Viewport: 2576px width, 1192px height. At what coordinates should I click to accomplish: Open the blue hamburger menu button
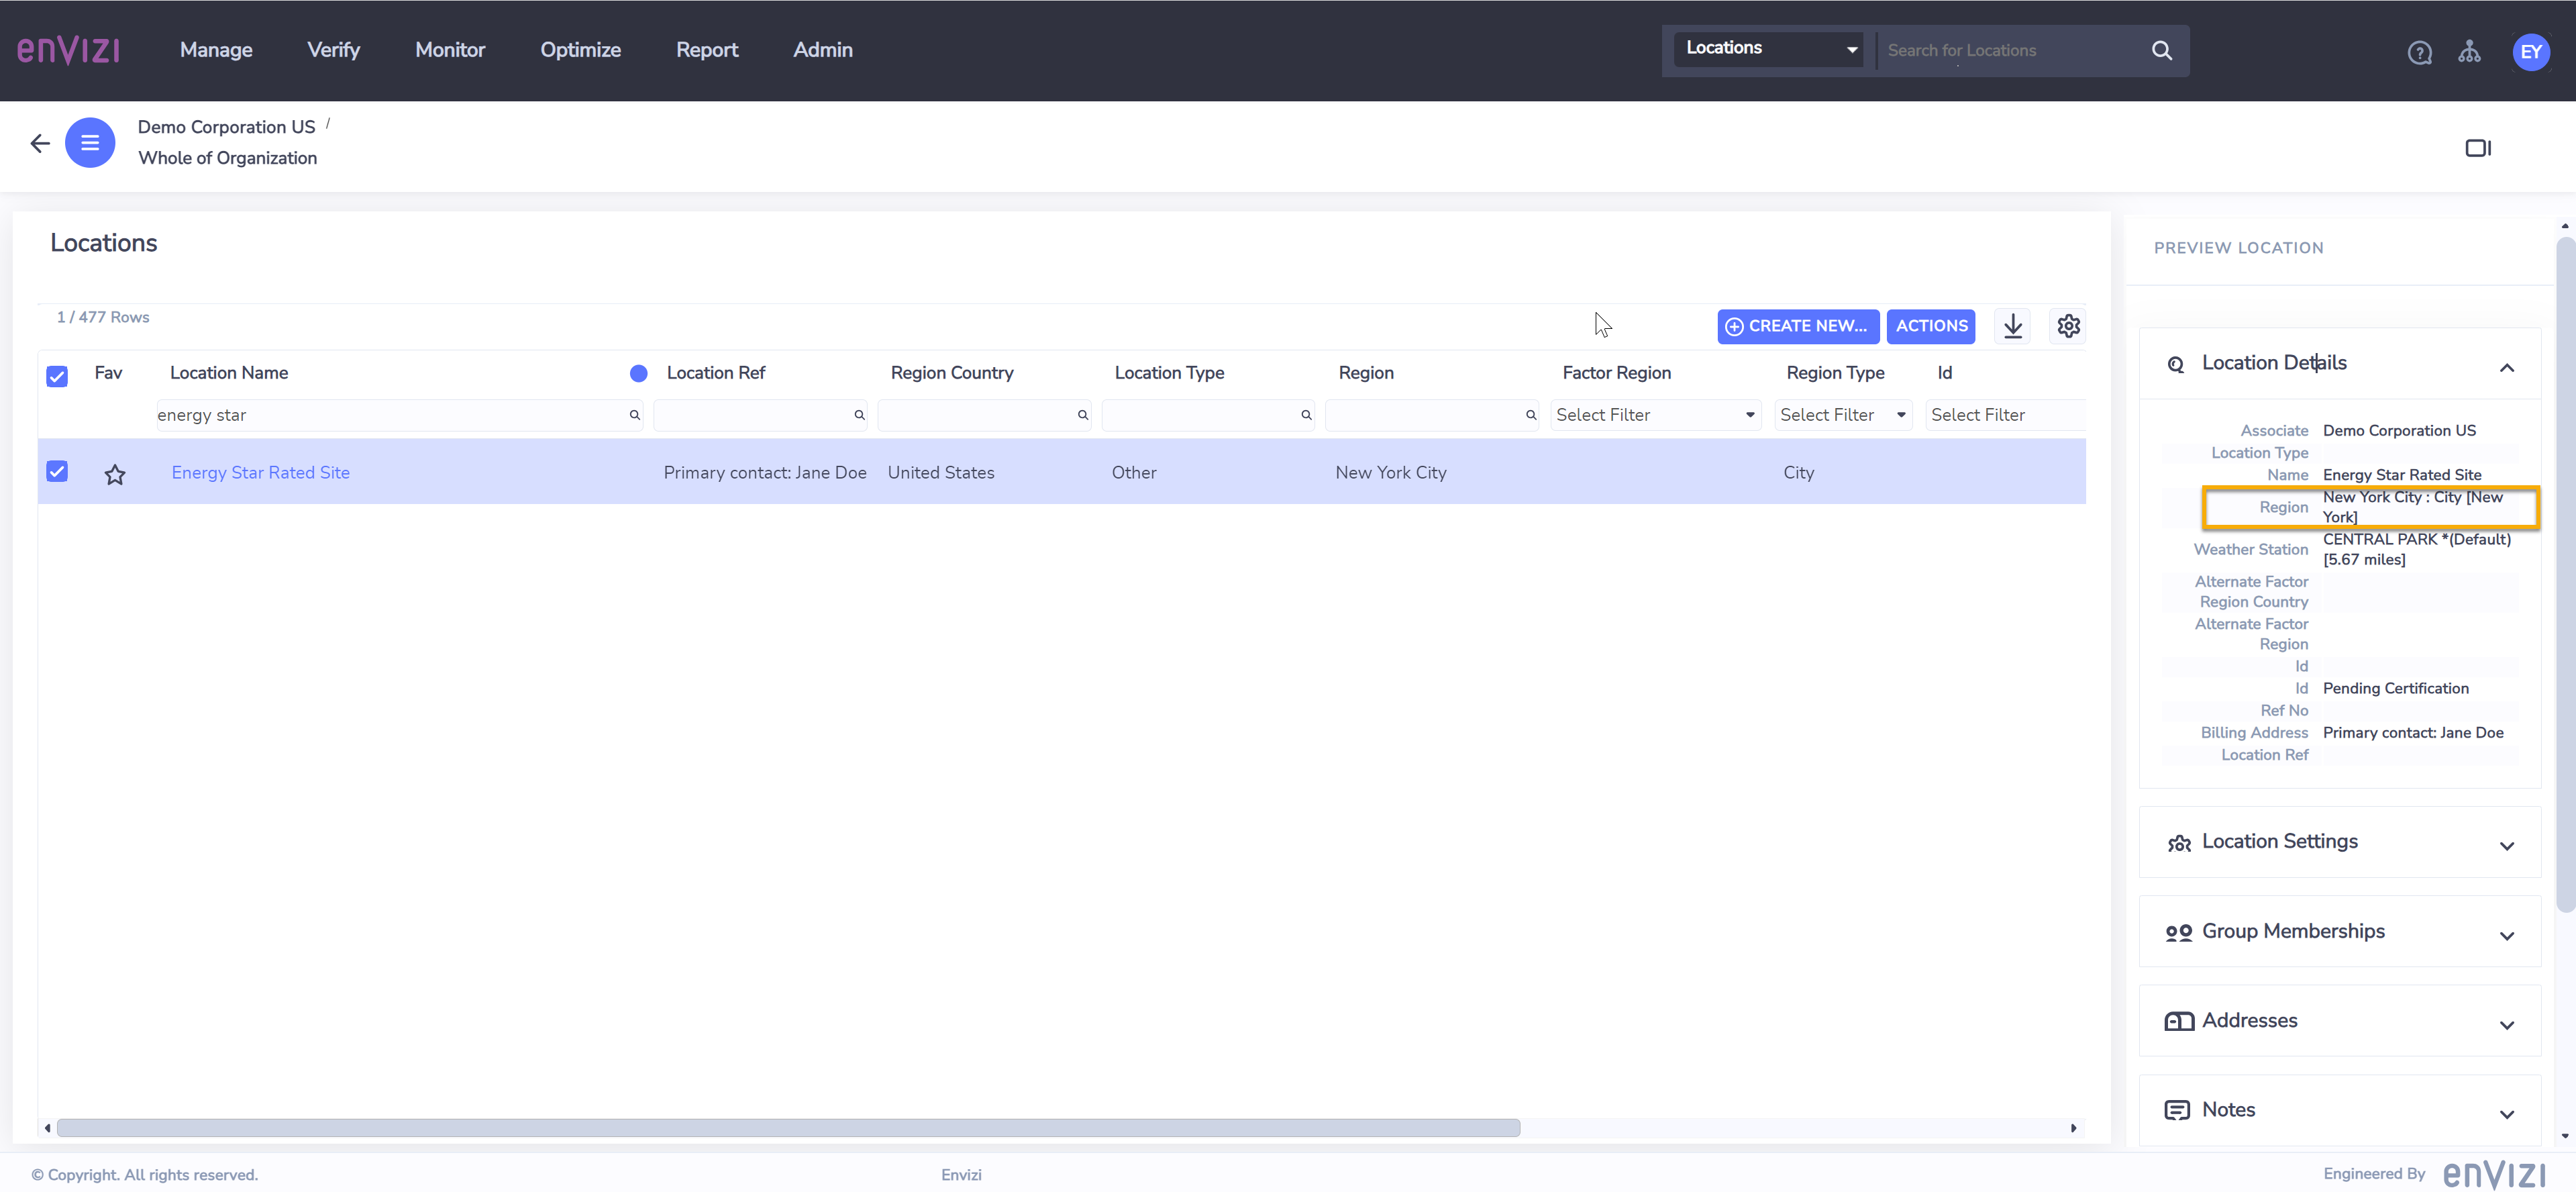pyautogui.click(x=90, y=143)
